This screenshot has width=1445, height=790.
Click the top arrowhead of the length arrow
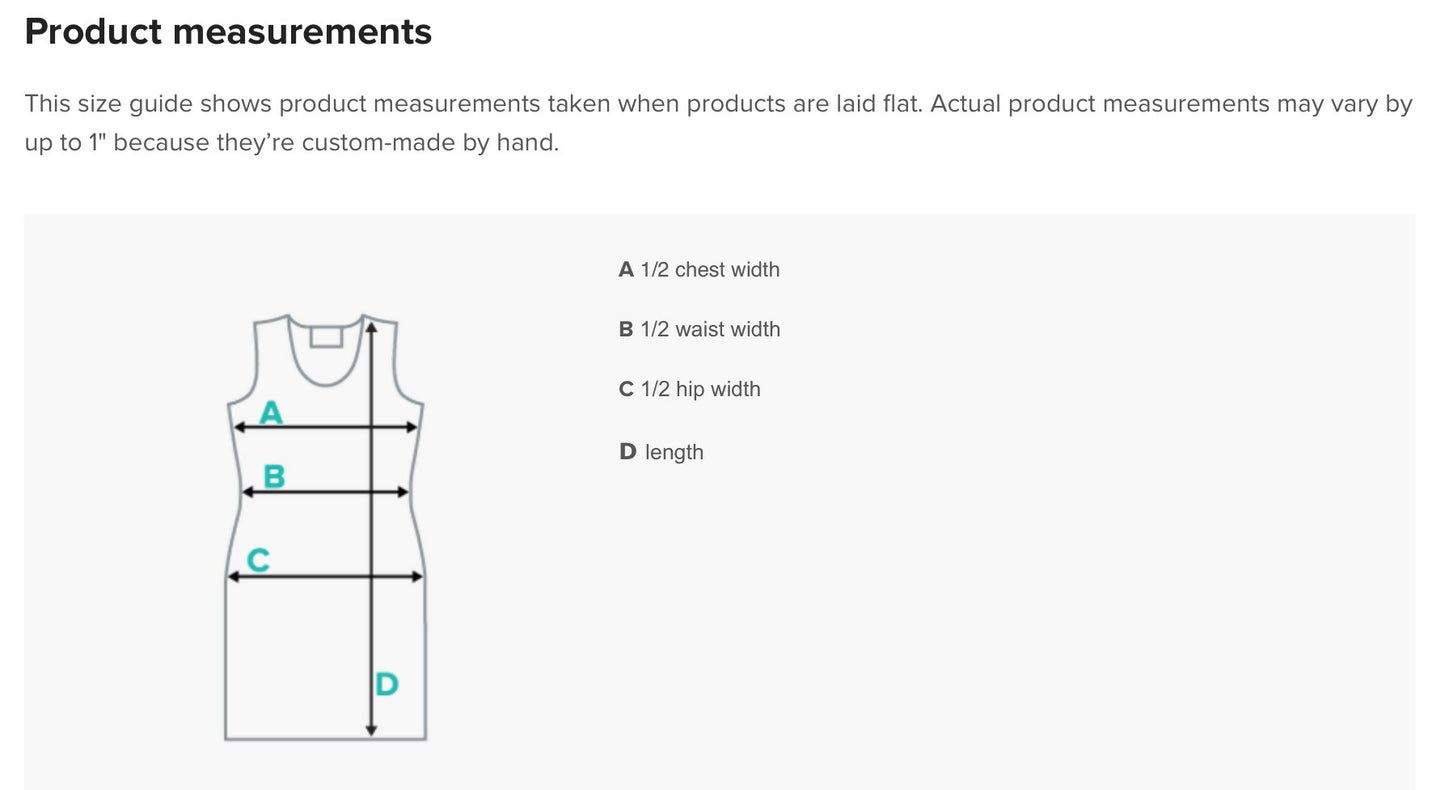(371, 323)
